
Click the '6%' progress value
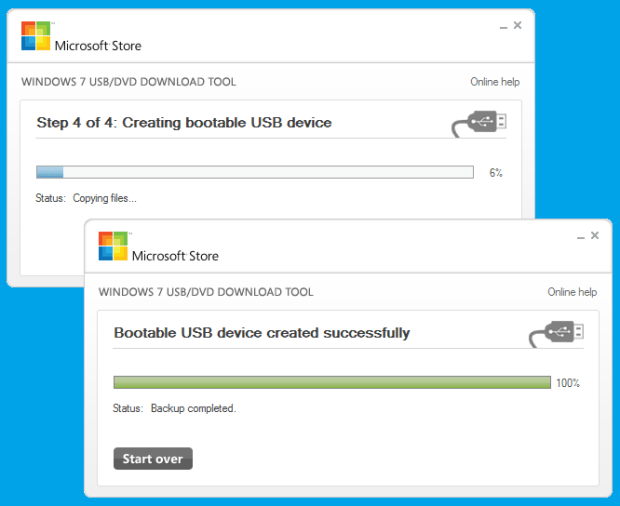(x=496, y=173)
